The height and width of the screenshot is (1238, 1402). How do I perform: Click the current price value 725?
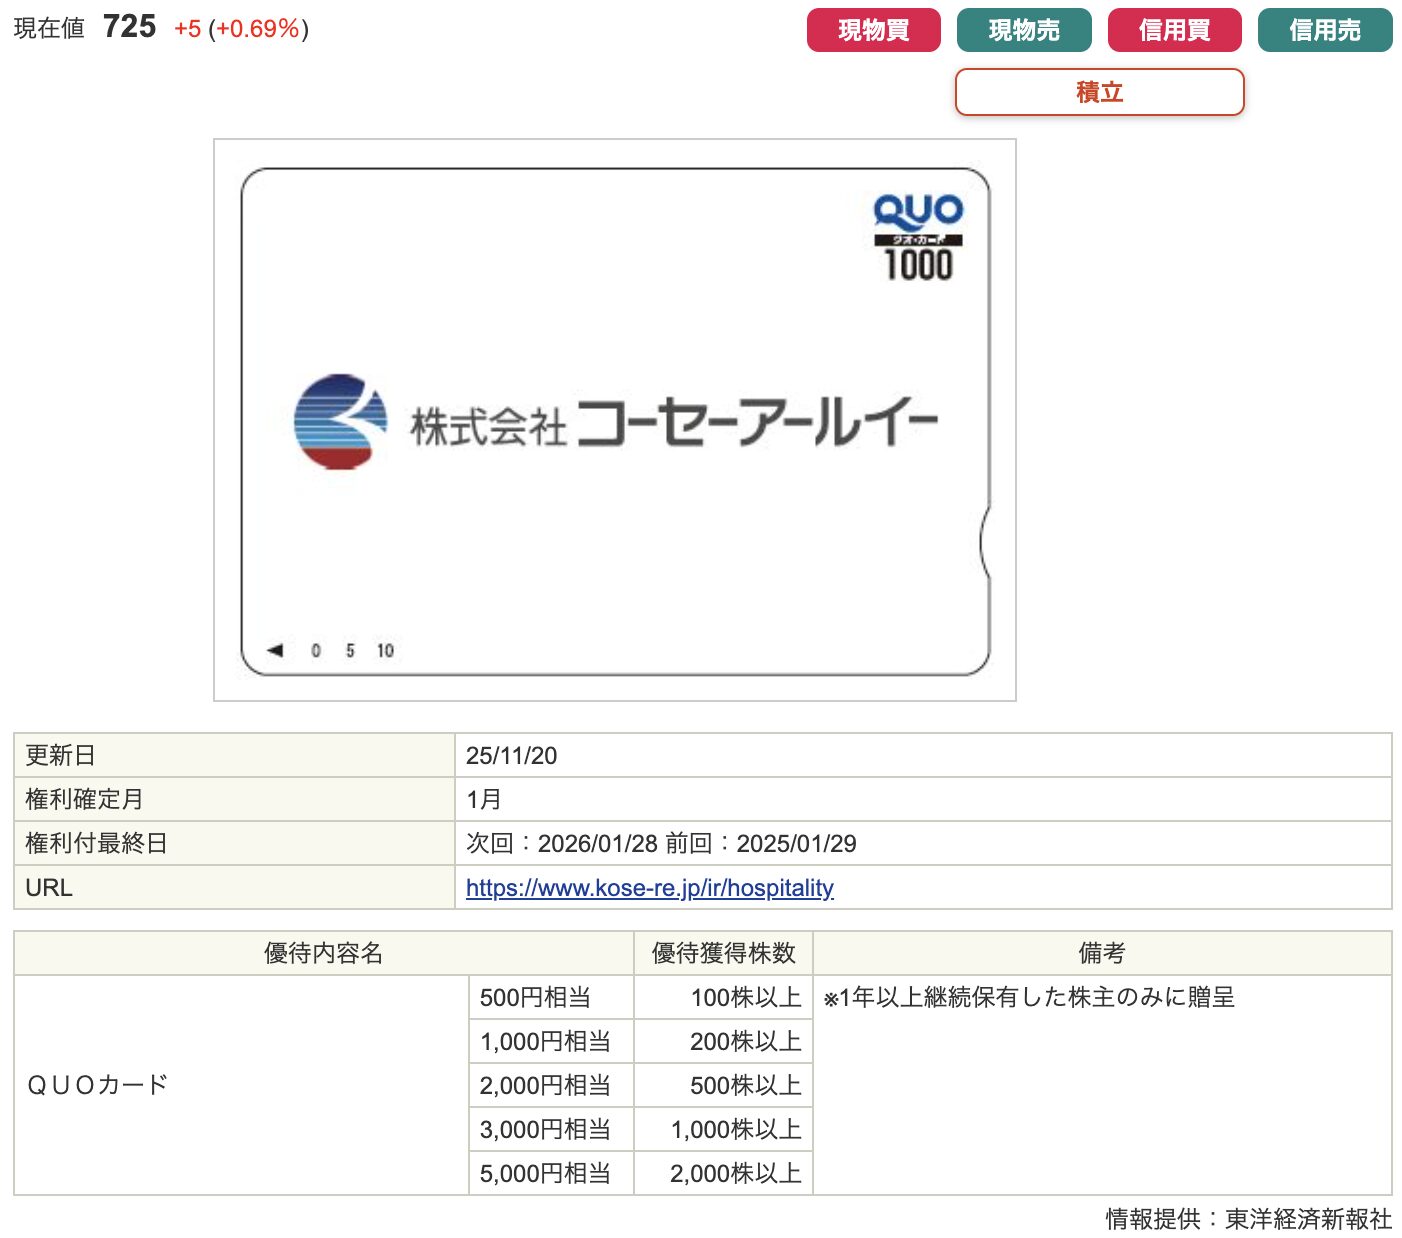pos(129,27)
